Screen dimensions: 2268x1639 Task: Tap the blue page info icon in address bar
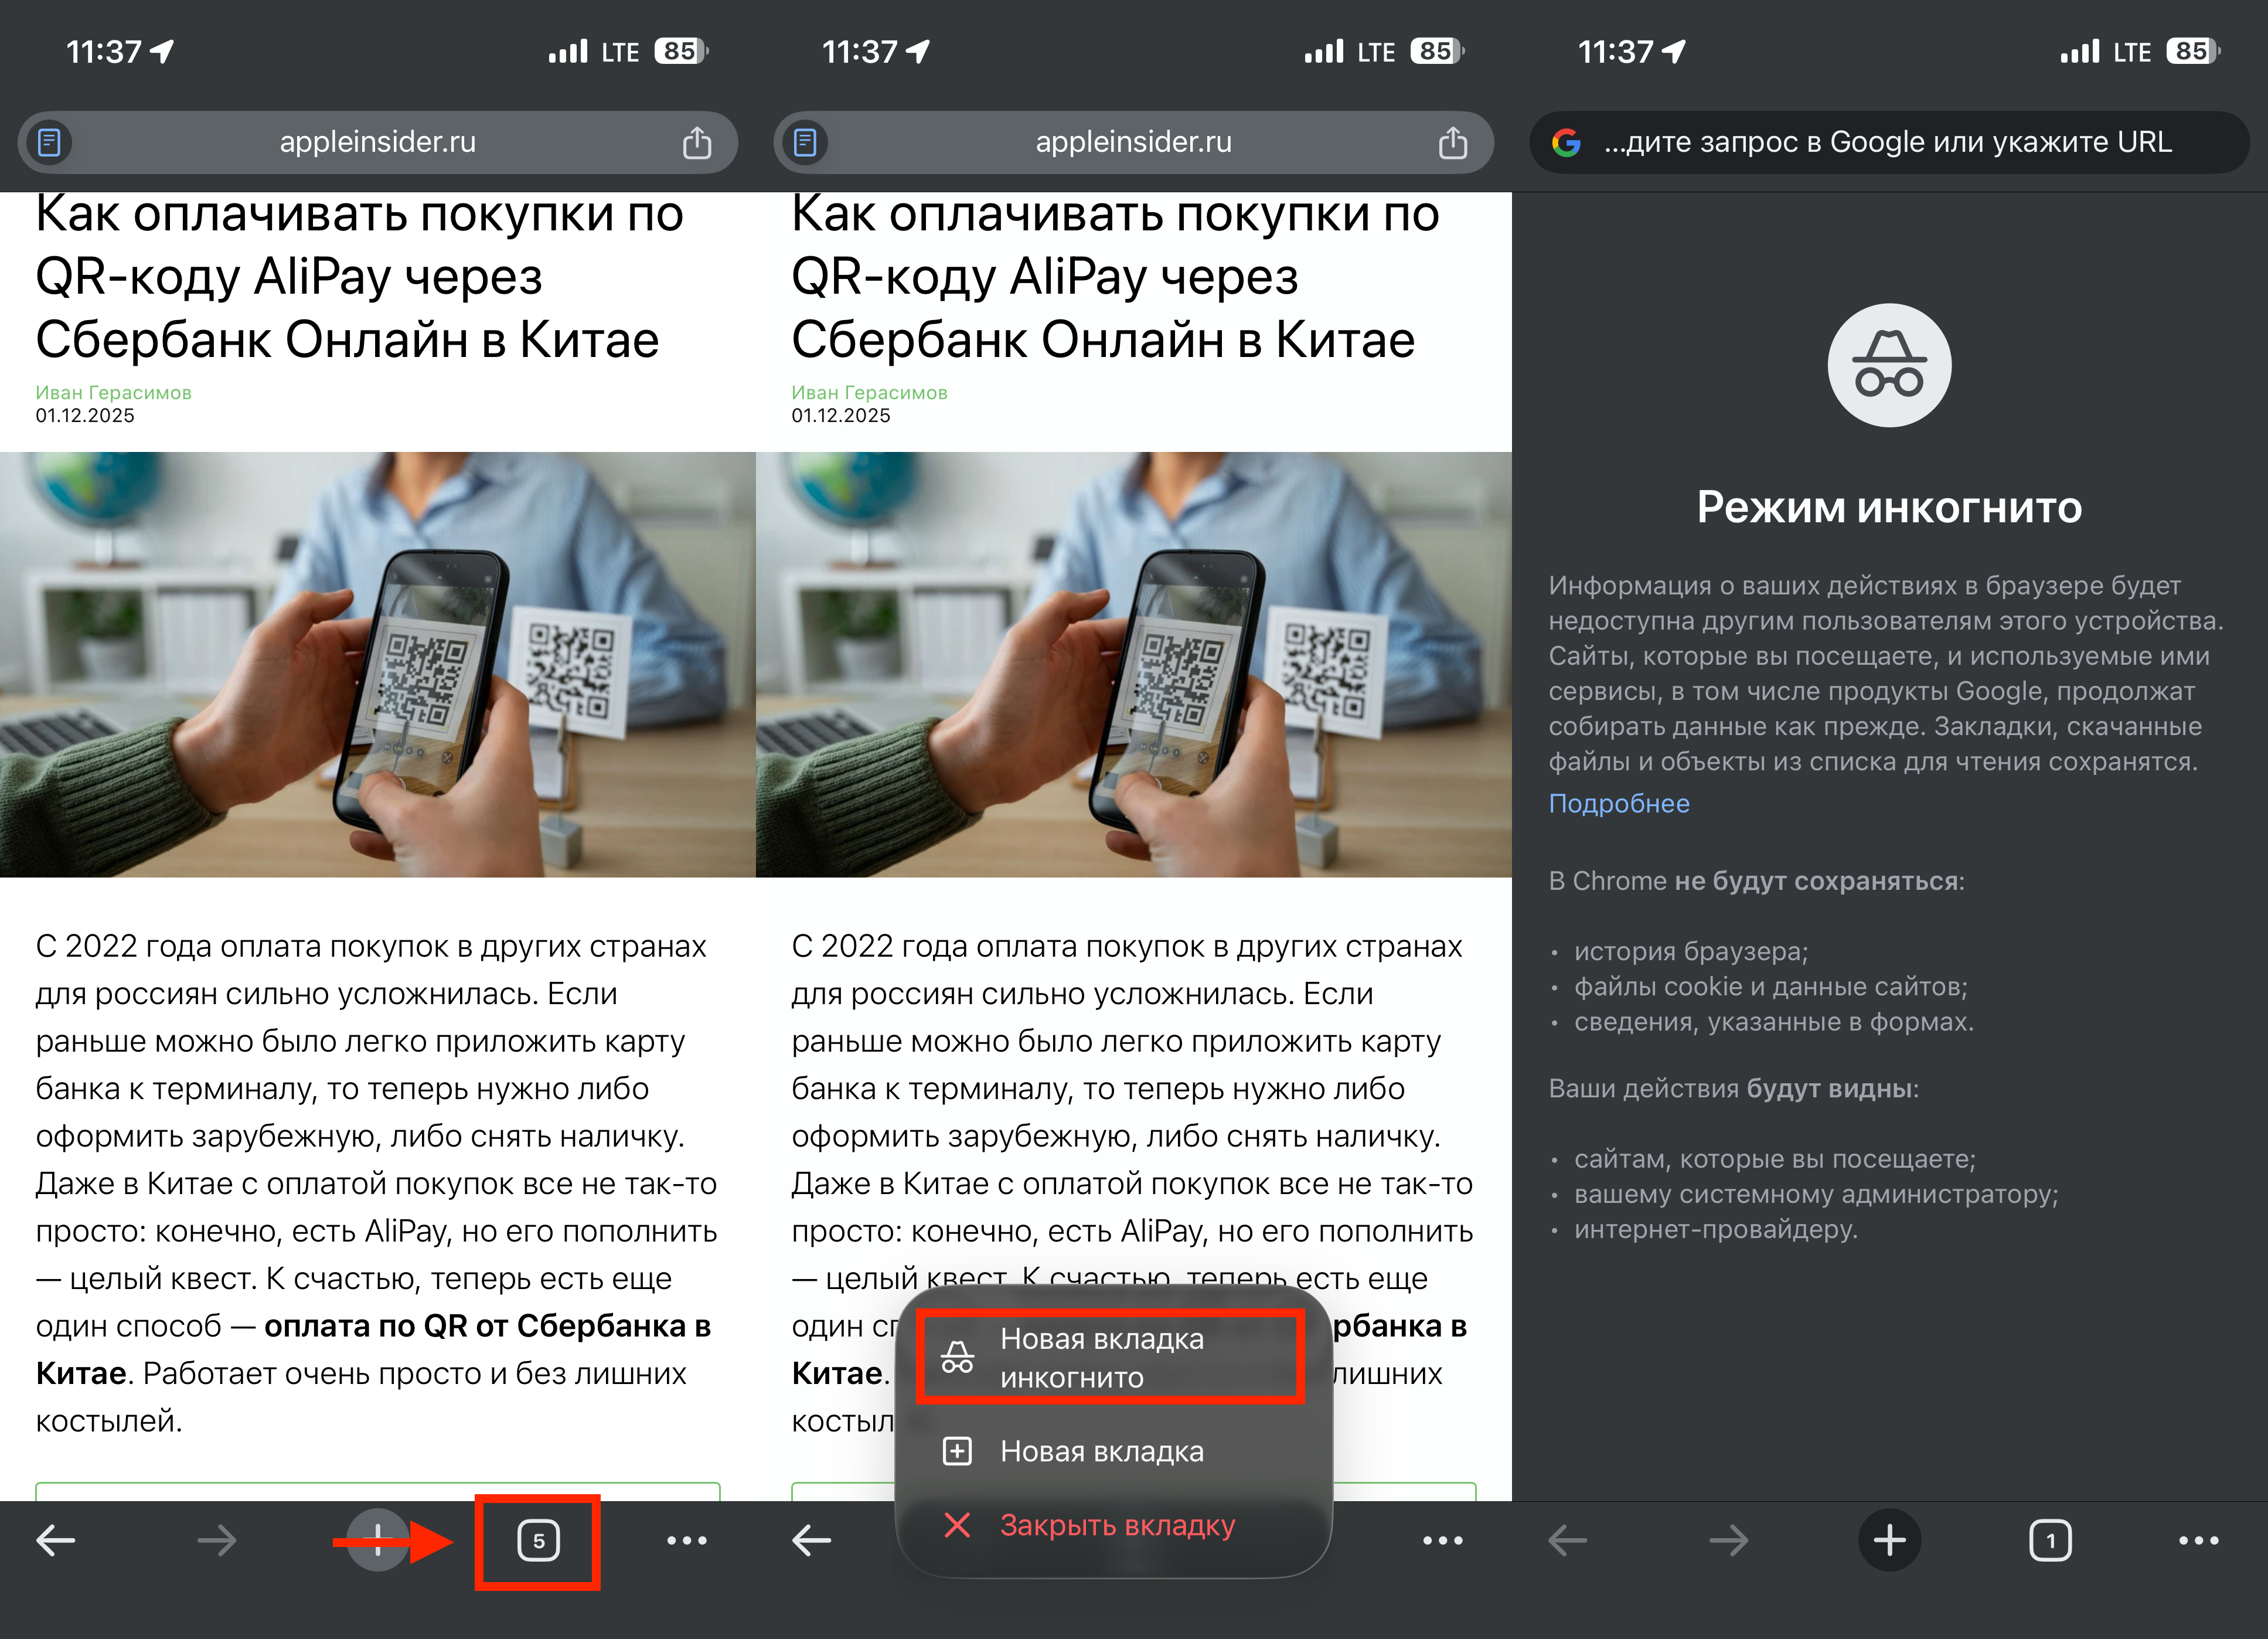click(x=49, y=142)
